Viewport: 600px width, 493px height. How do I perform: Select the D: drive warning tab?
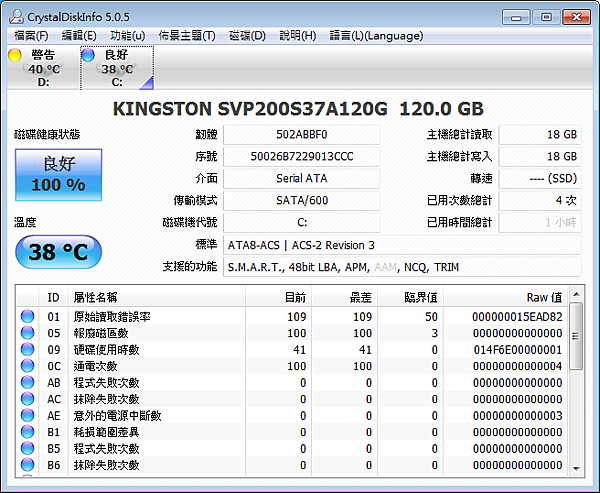[43, 68]
